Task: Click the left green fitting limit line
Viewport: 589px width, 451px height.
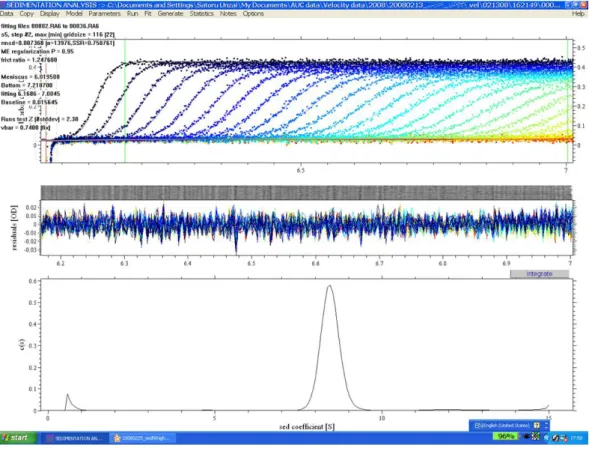Action: coord(125,101)
